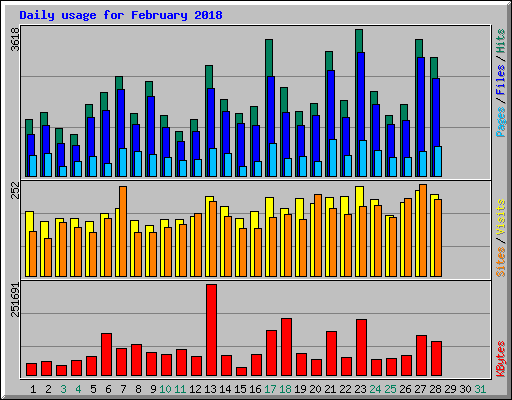Click day 7 on the x-axis
Viewport: 512px width, 400px height.
[x=123, y=389]
